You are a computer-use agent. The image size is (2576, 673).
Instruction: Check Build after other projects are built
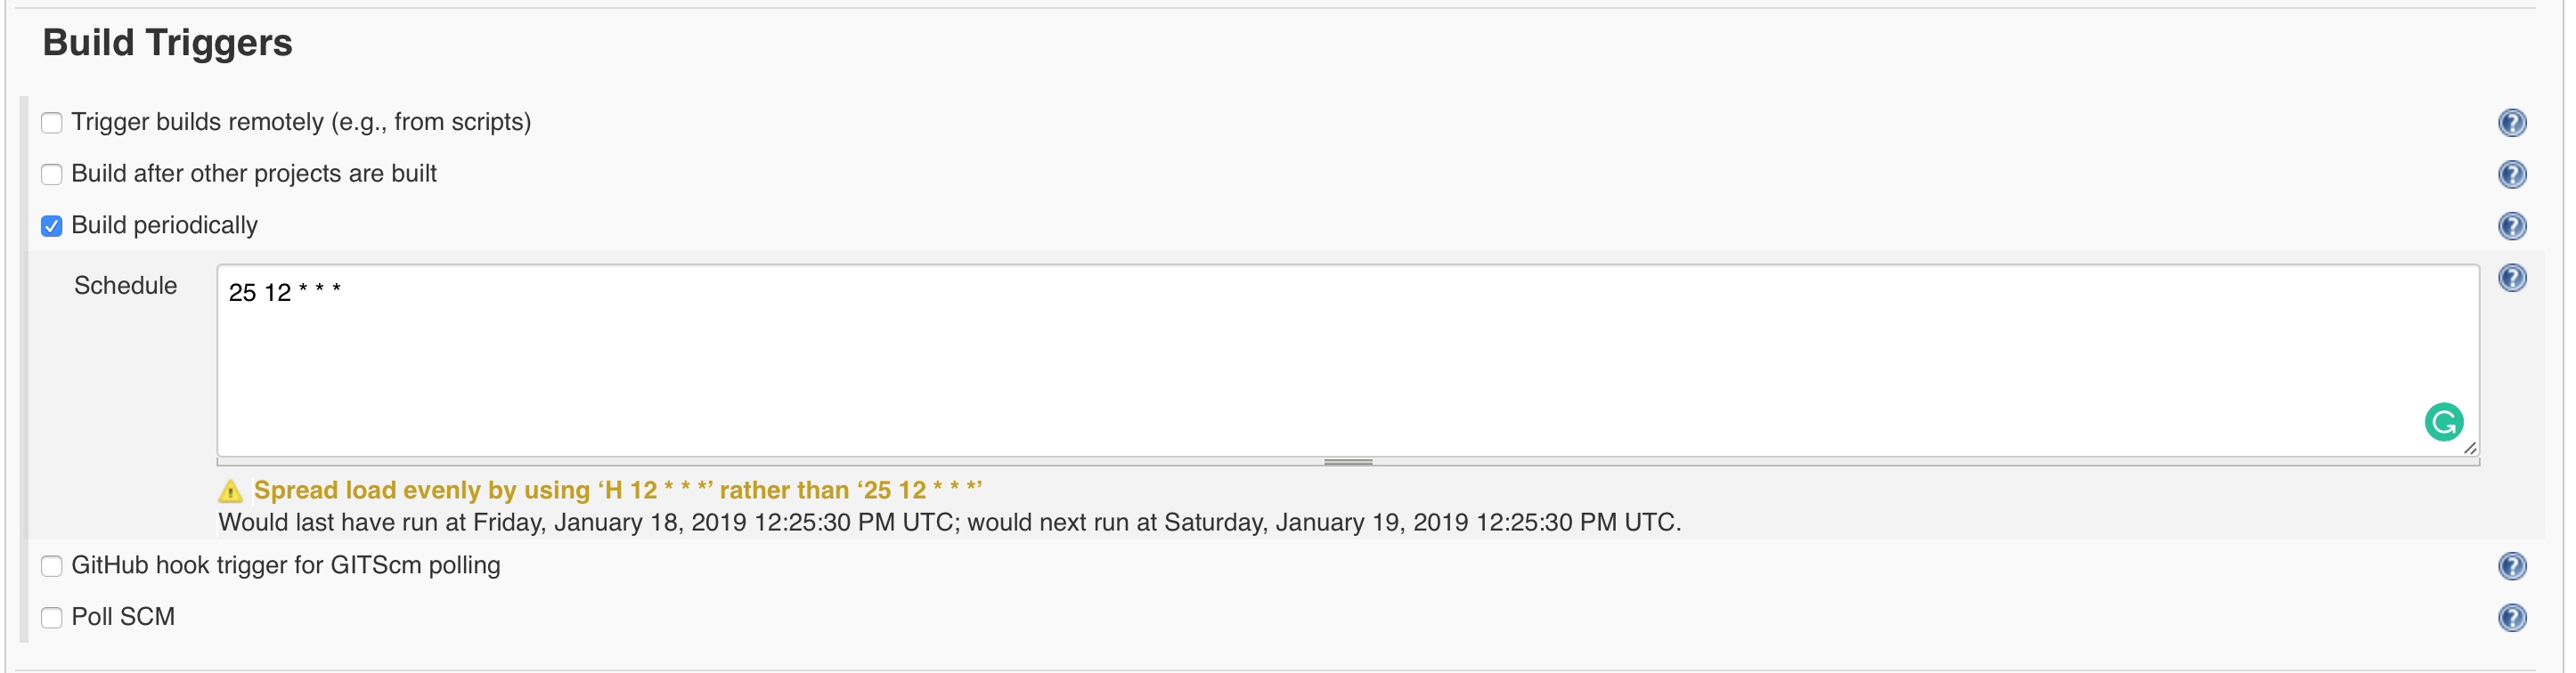click(52, 175)
